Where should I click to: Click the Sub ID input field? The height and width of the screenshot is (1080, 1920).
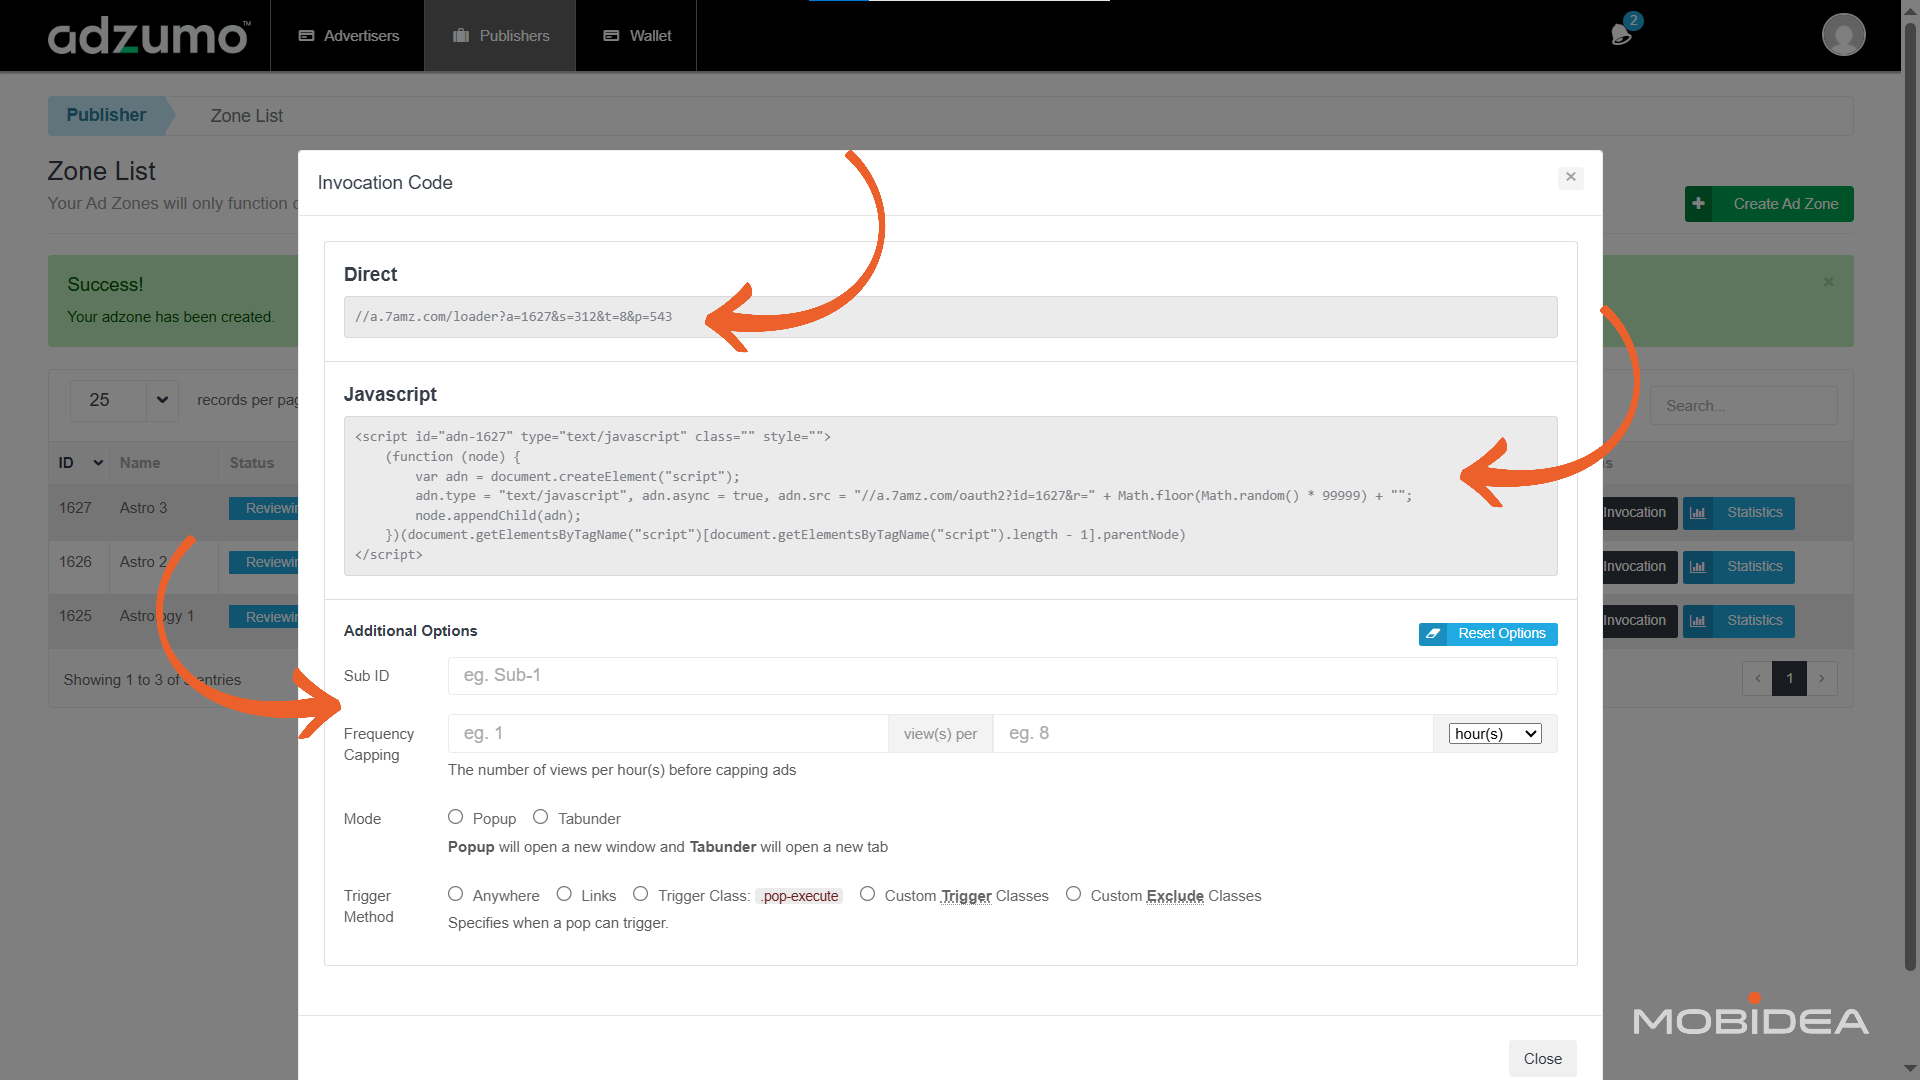1000,676
